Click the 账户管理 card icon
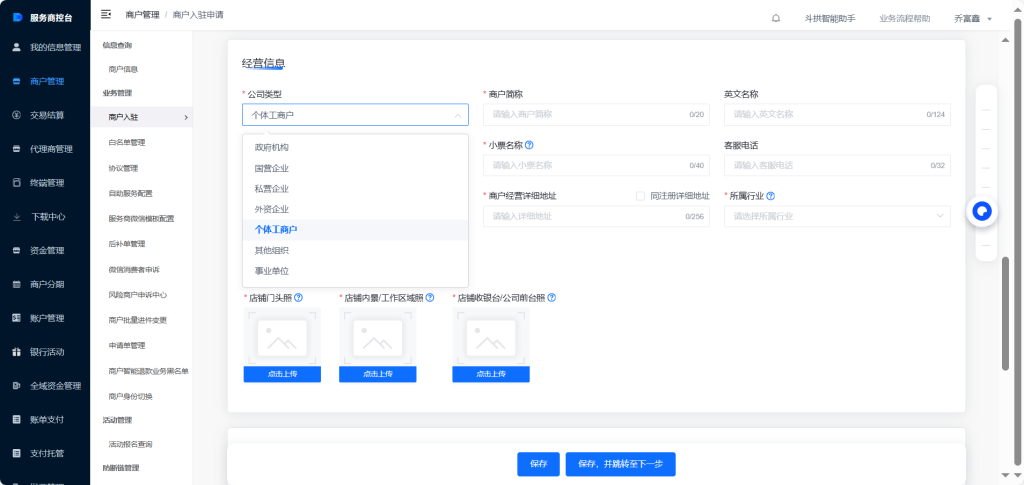 point(17,318)
